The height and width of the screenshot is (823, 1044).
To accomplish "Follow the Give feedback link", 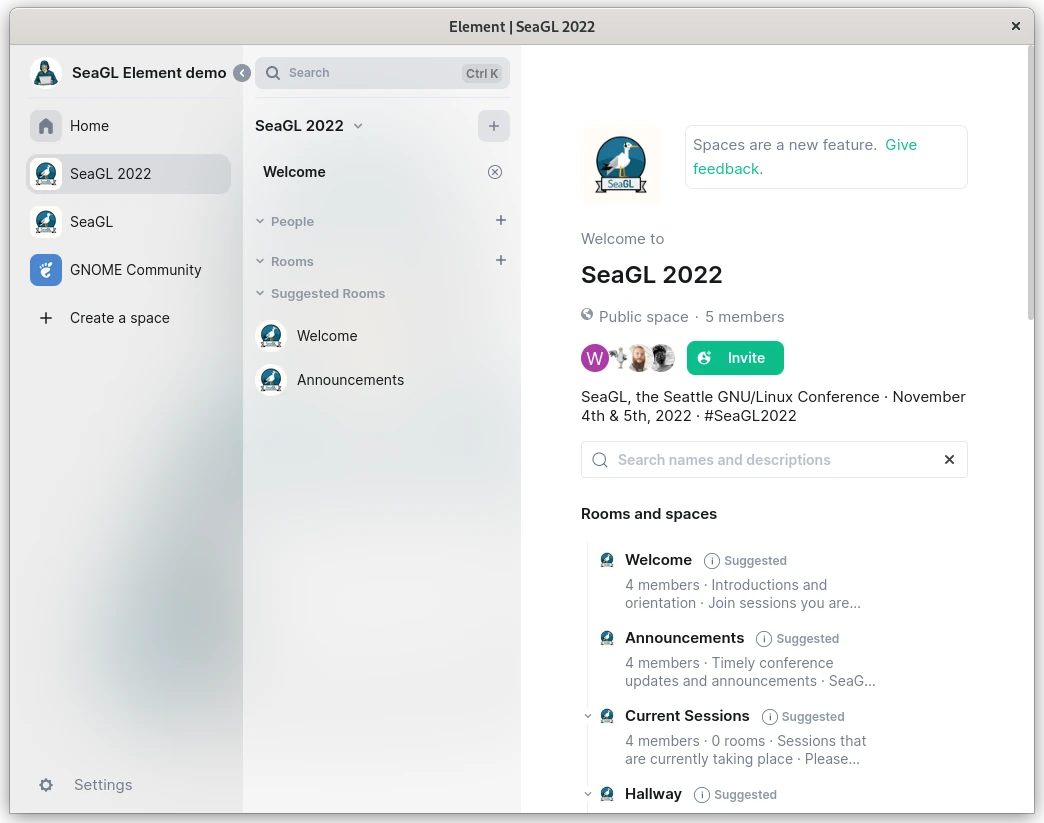I will click(x=805, y=156).
